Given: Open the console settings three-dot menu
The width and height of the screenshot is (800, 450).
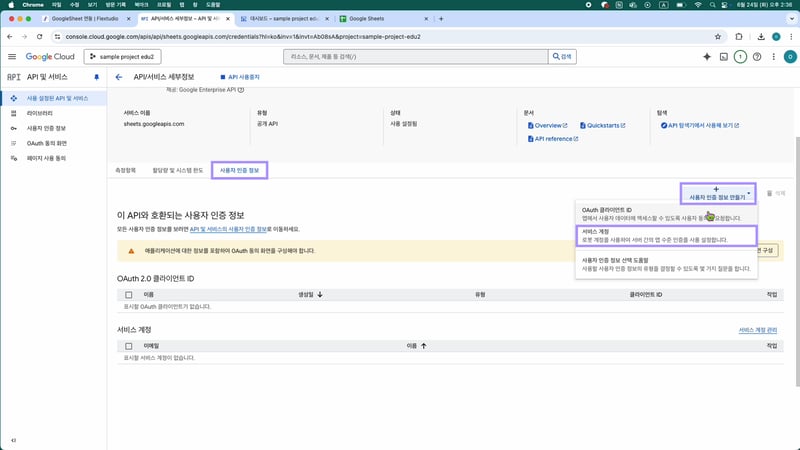Looking at the screenshot, I should point(773,57).
